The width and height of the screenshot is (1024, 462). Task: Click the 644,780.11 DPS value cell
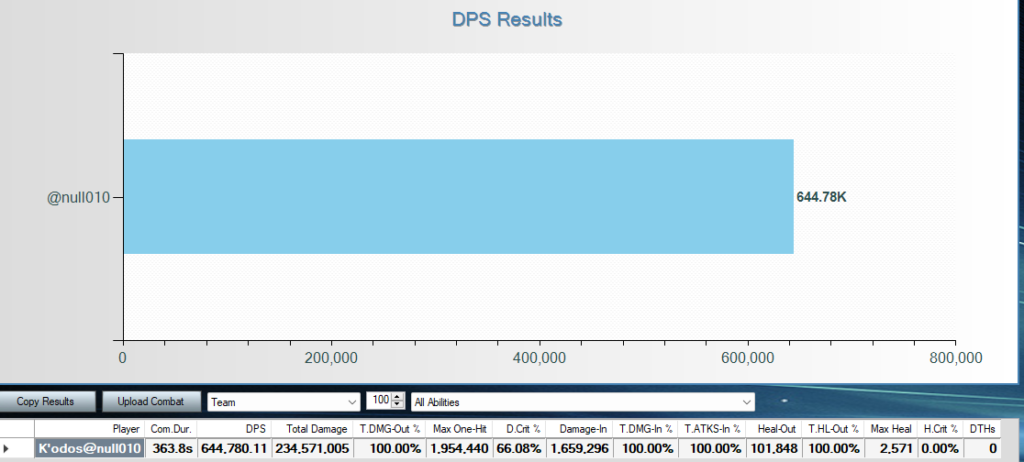(235, 449)
